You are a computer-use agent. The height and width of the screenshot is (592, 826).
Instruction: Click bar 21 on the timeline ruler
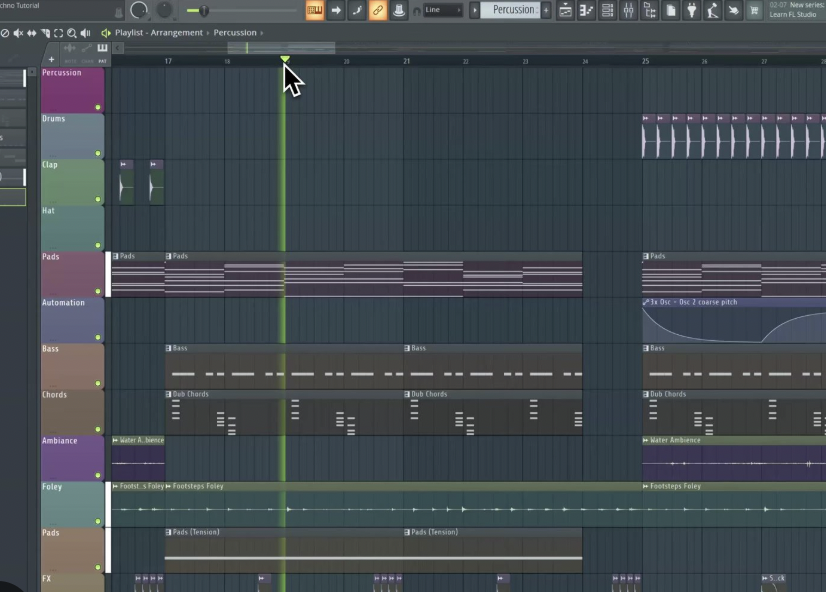[407, 61]
